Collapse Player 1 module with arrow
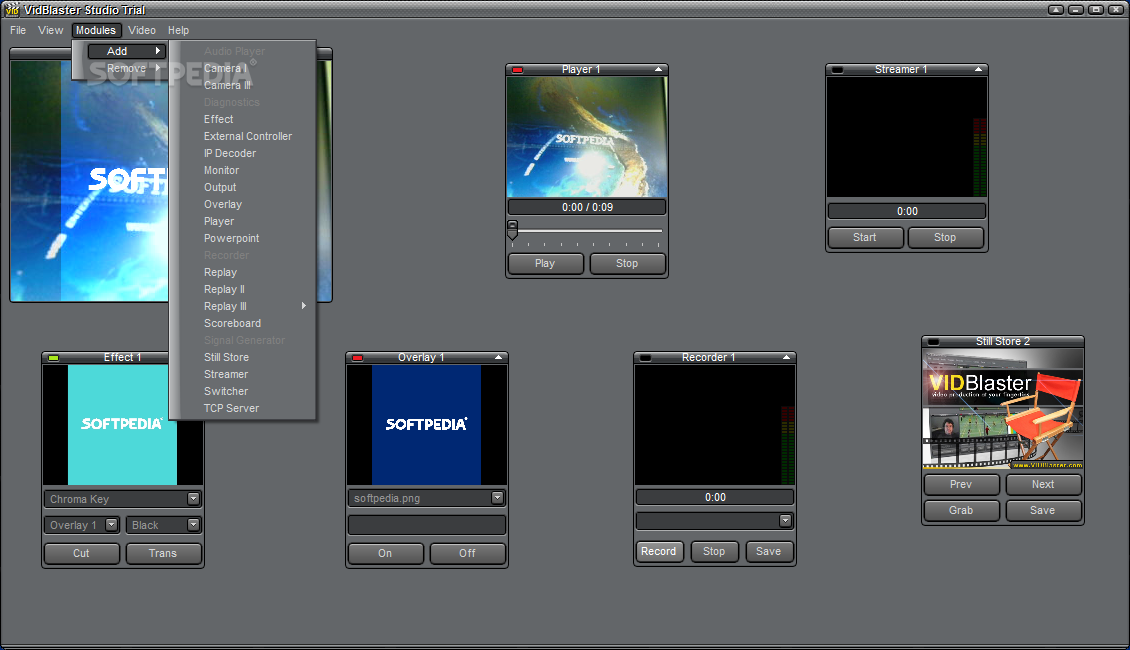Viewport: 1130px width, 650px height. point(658,69)
